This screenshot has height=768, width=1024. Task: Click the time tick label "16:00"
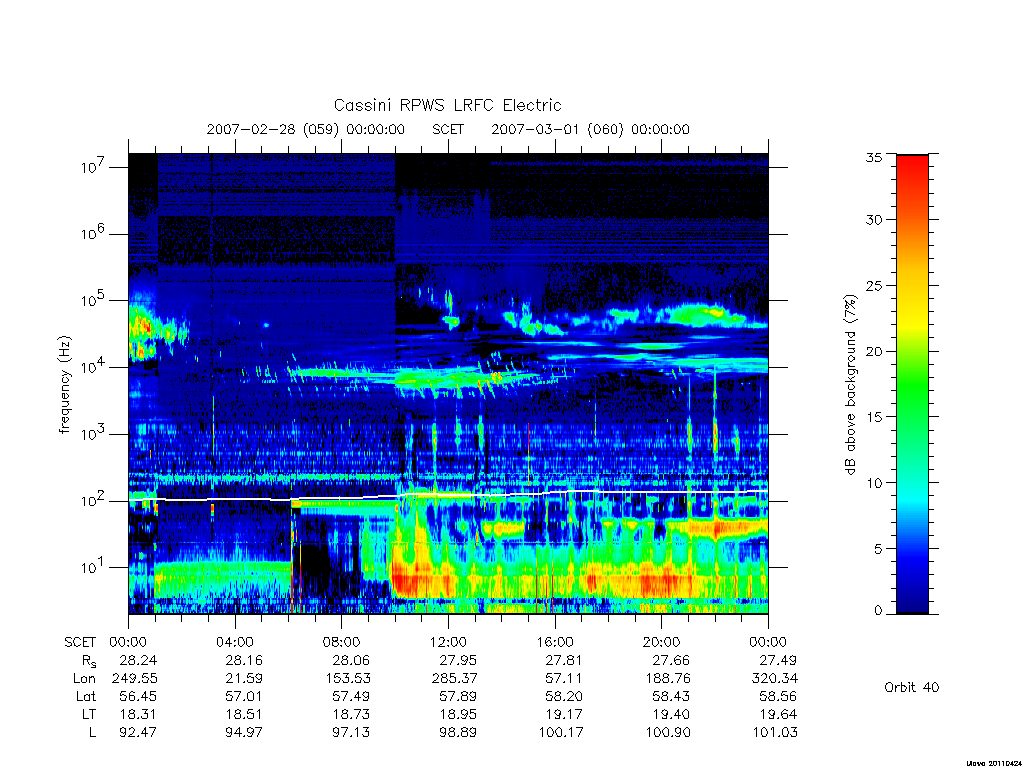tap(554, 642)
